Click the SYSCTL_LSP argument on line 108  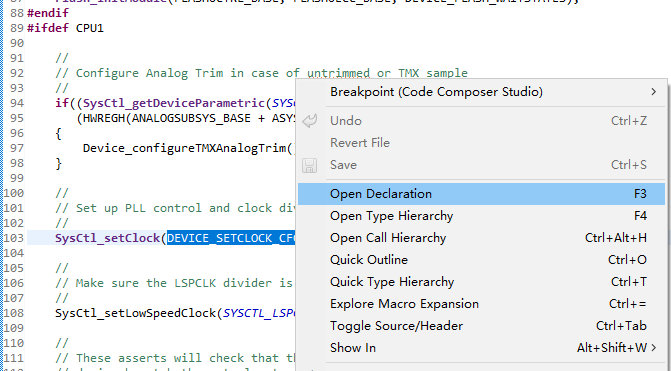tap(259, 313)
